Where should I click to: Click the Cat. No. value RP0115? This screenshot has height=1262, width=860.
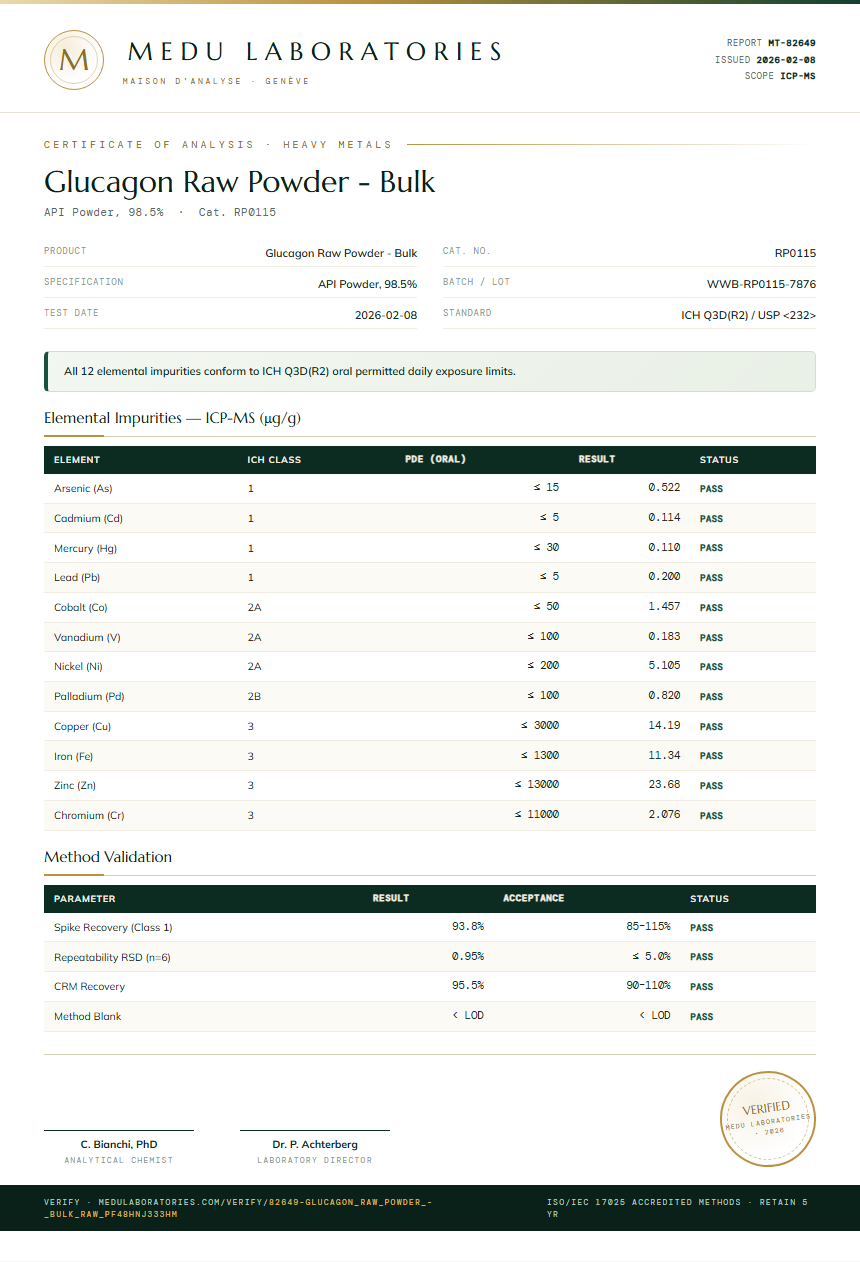coord(795,253)
